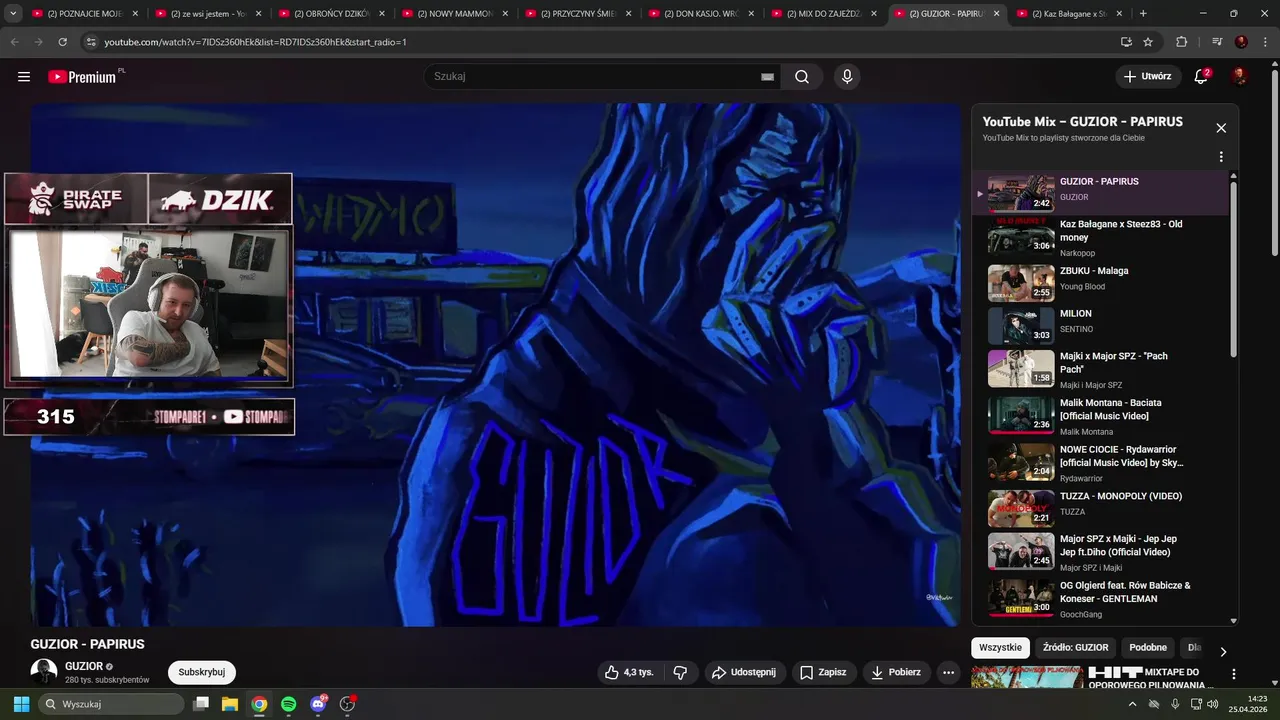Select the Wszystkie filter chip
Image resolution: width=1280 pixels, height=720 pixels.
[1000, 648]
